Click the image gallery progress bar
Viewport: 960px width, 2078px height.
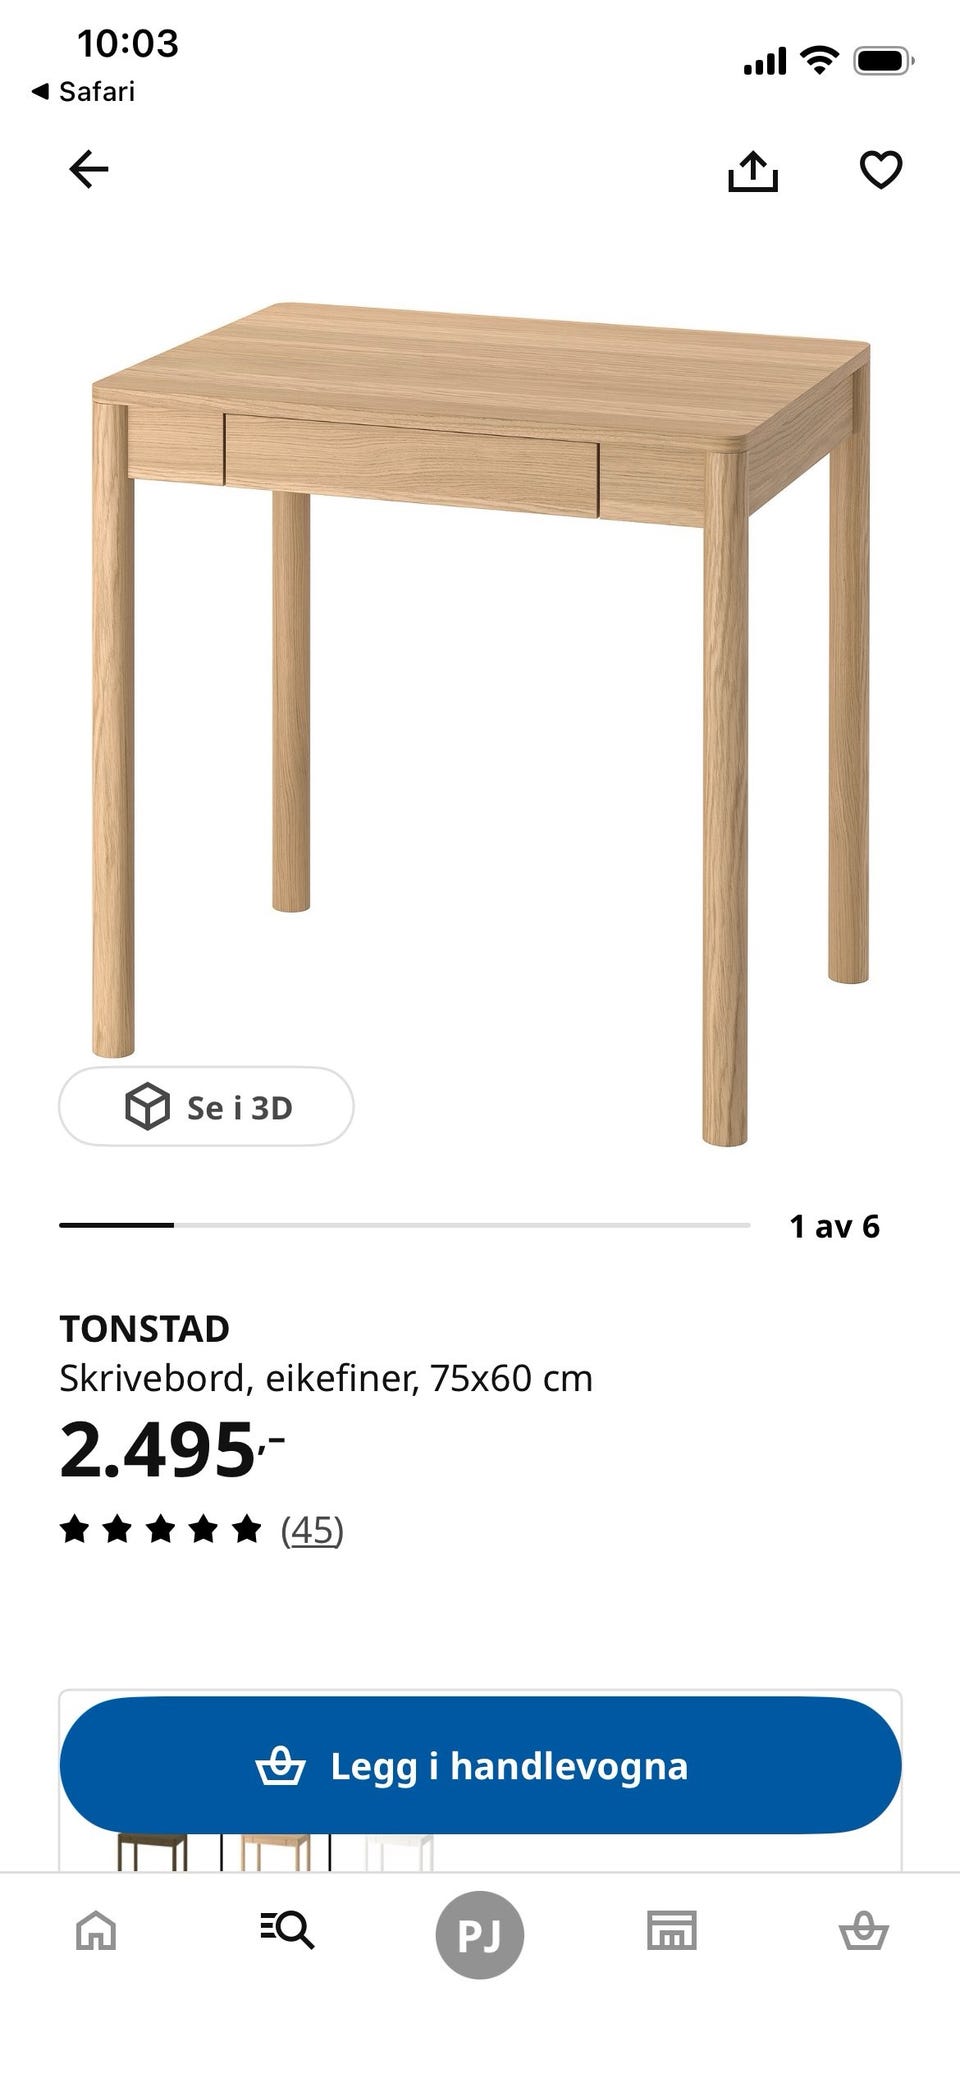[405, 1225]
